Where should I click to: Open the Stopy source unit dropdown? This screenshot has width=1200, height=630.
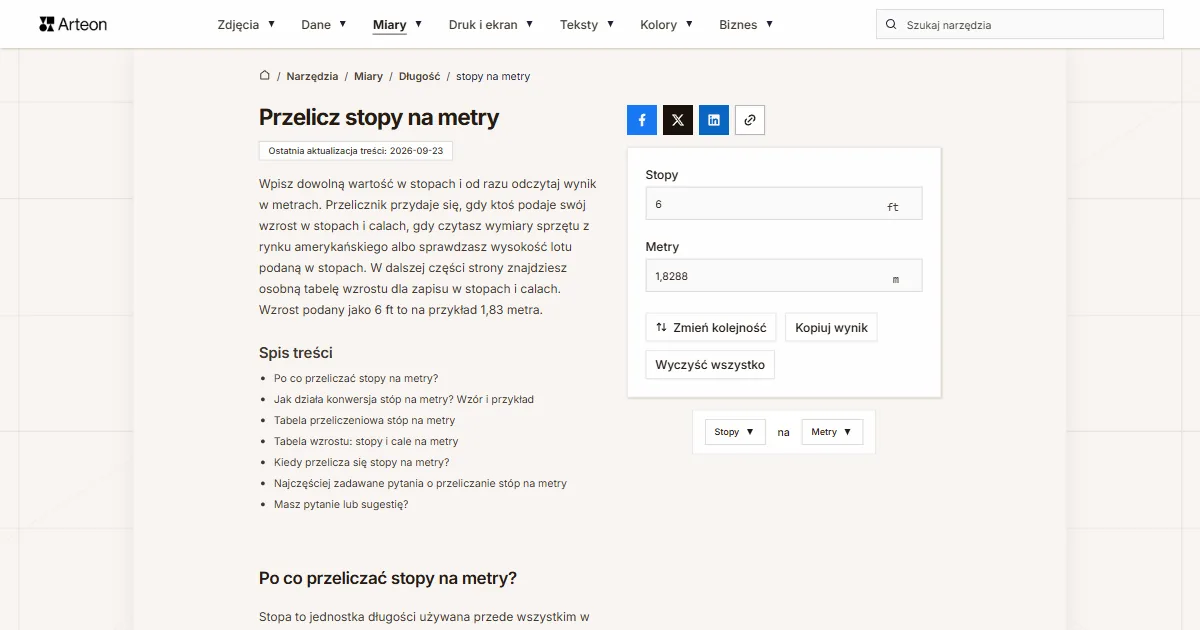point(735,432)
